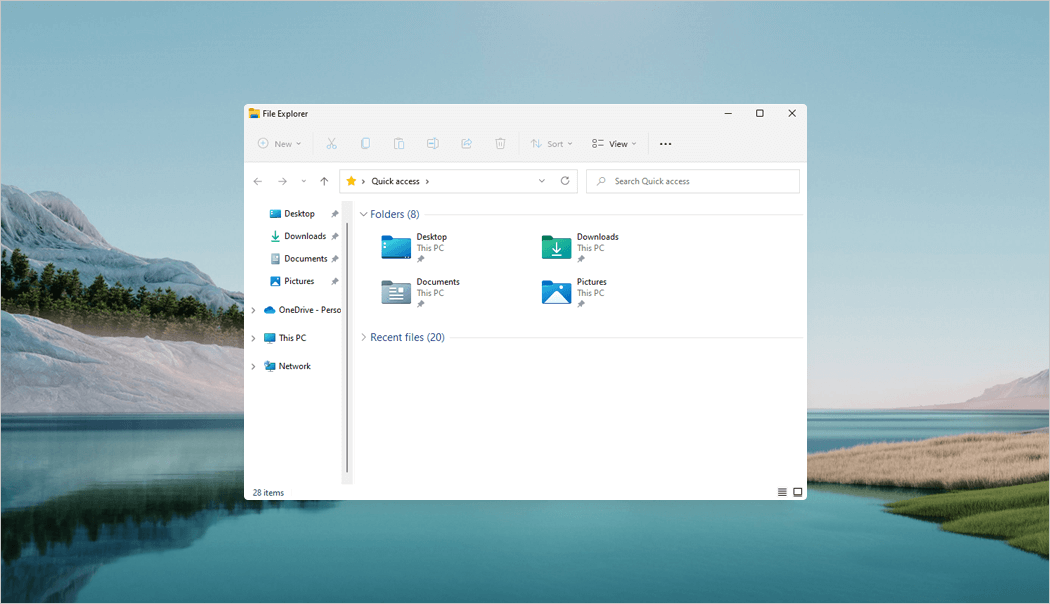The image size is (1050, 604).
Task: Click the Delete trash can icon
Action: (x=500, y=144)
